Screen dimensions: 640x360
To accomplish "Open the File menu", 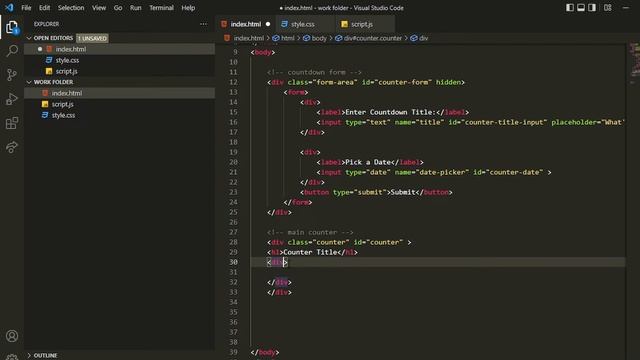I will click(x=26, y=8).
